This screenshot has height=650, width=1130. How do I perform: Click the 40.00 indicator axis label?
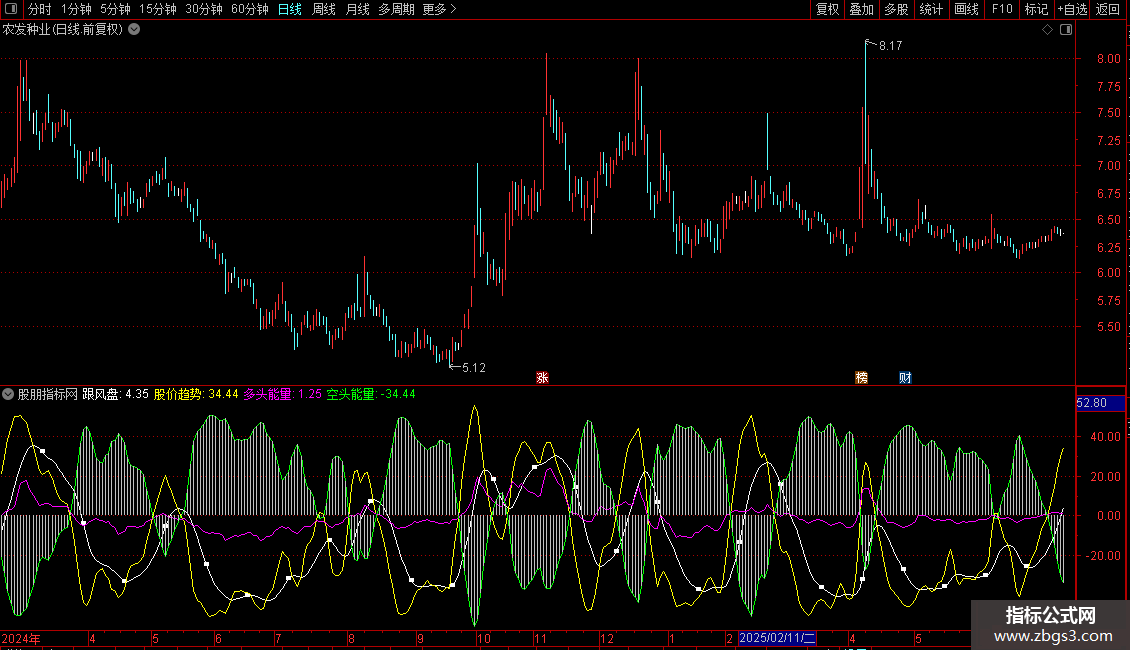(1105, 437)
